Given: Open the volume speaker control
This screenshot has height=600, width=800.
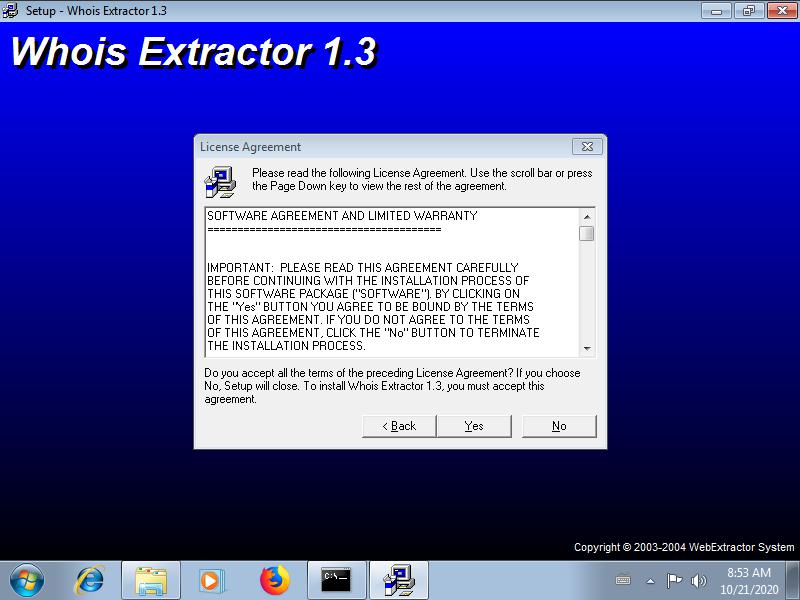Looking at the screenshot, I should [x=698, y=581].
